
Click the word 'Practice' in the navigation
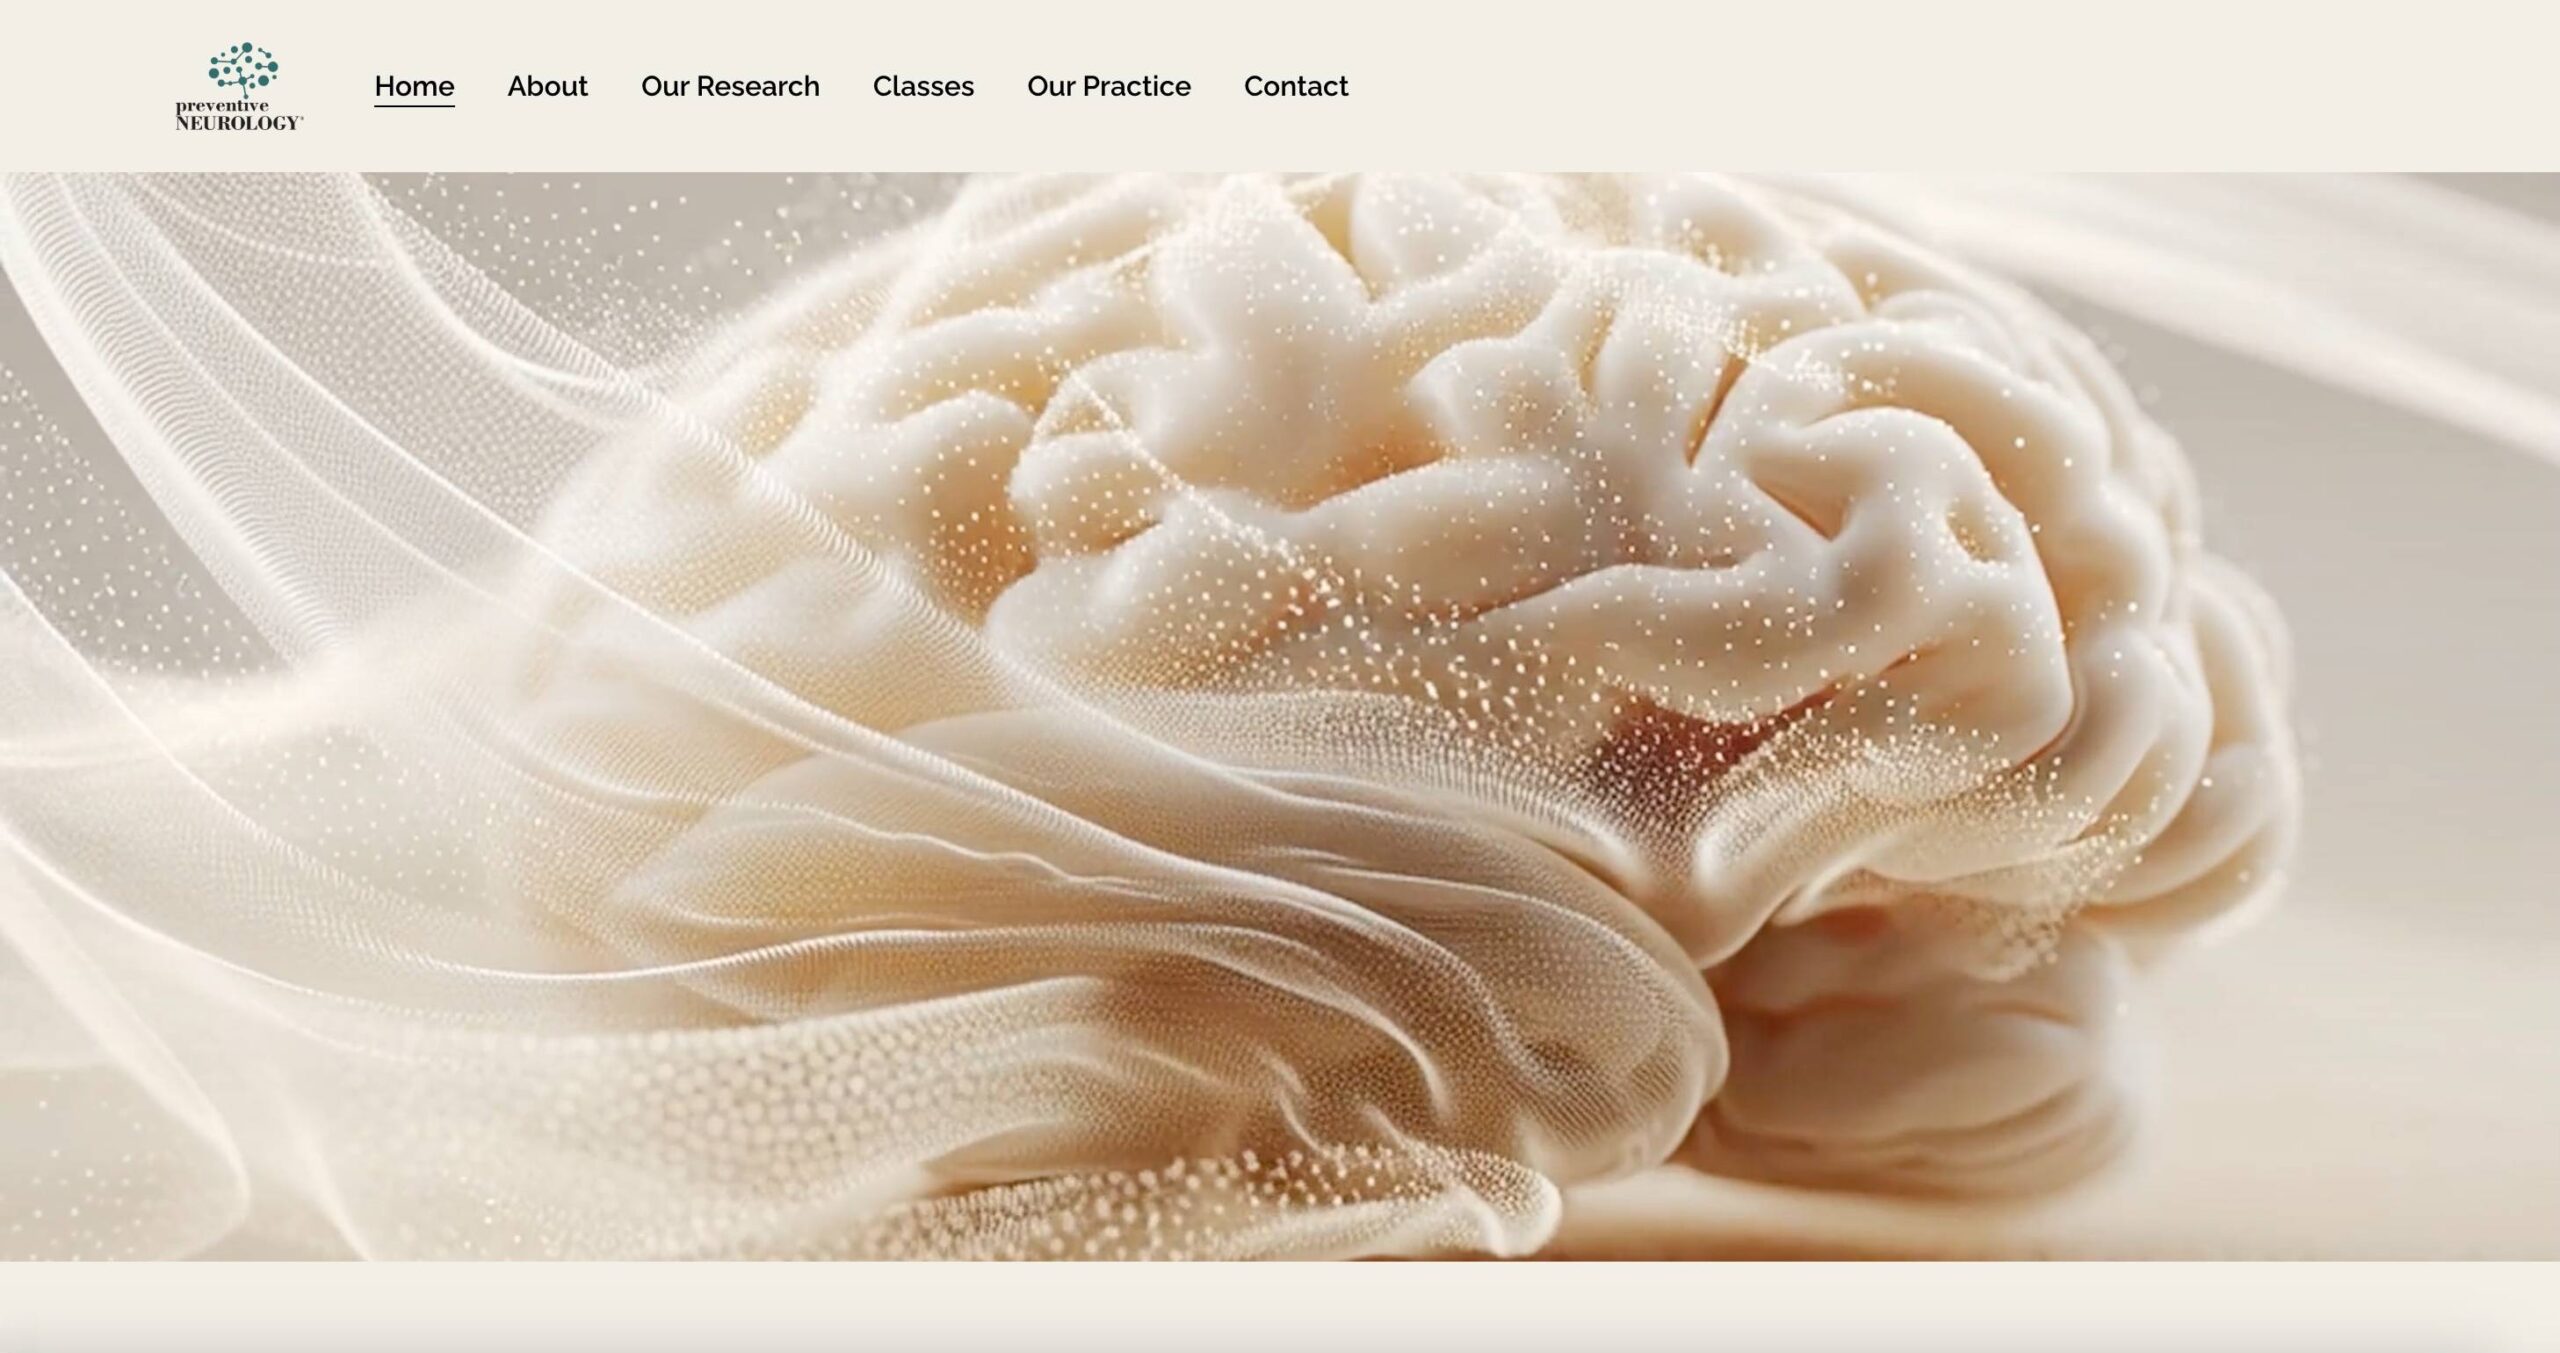tap(1137, 86)
